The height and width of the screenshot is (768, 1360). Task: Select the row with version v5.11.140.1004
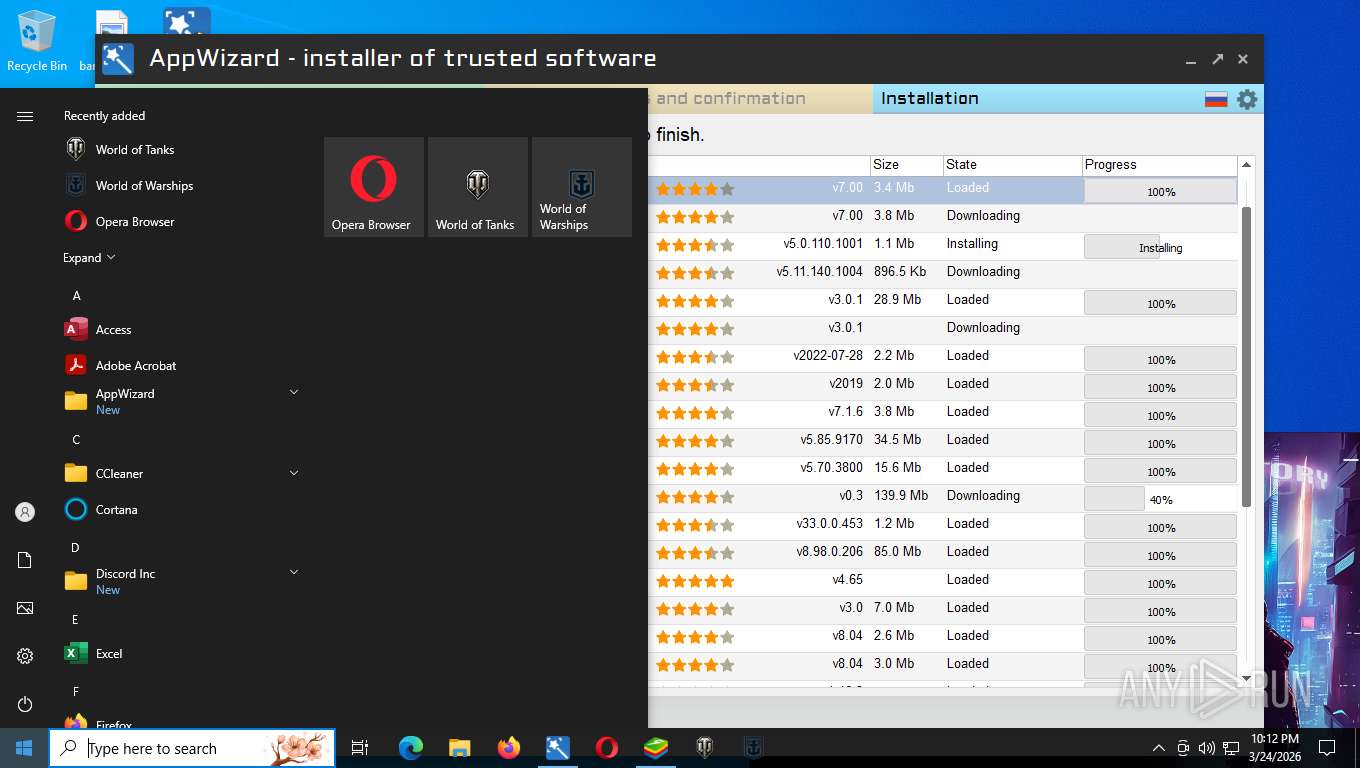click(942, 272)
